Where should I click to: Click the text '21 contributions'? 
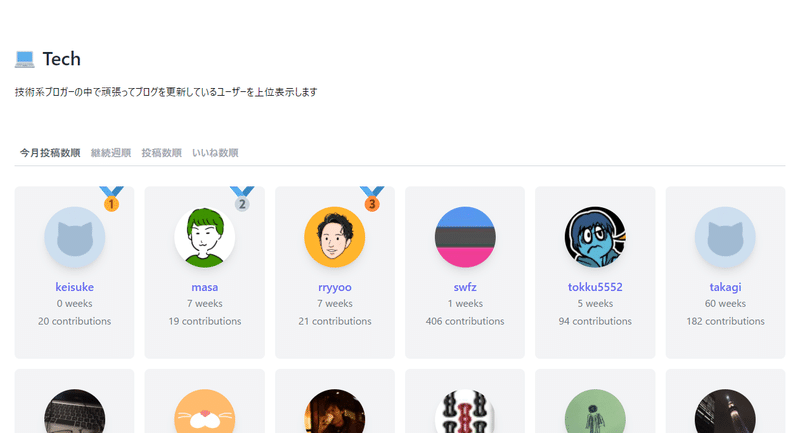point(335,321)
